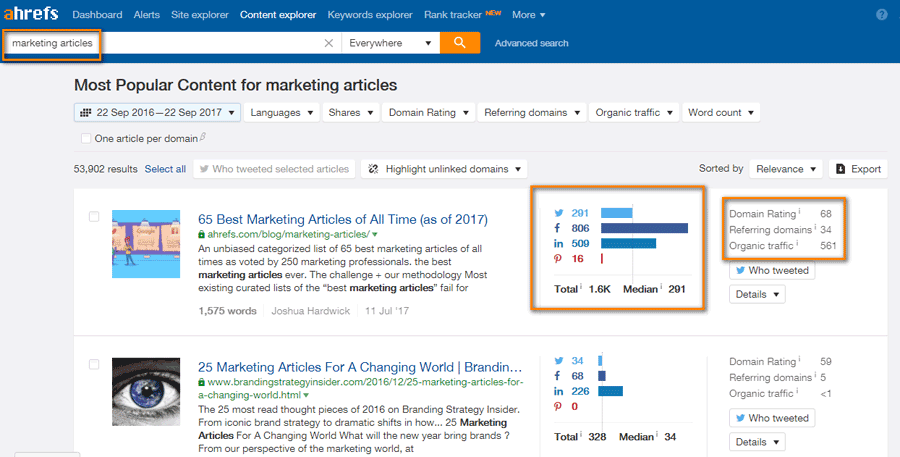The width and height of the screenshot is (900, 457).
Task: Click info icon beside Total 1.6K
Action: pyautogui.click(x=581, y=286)
